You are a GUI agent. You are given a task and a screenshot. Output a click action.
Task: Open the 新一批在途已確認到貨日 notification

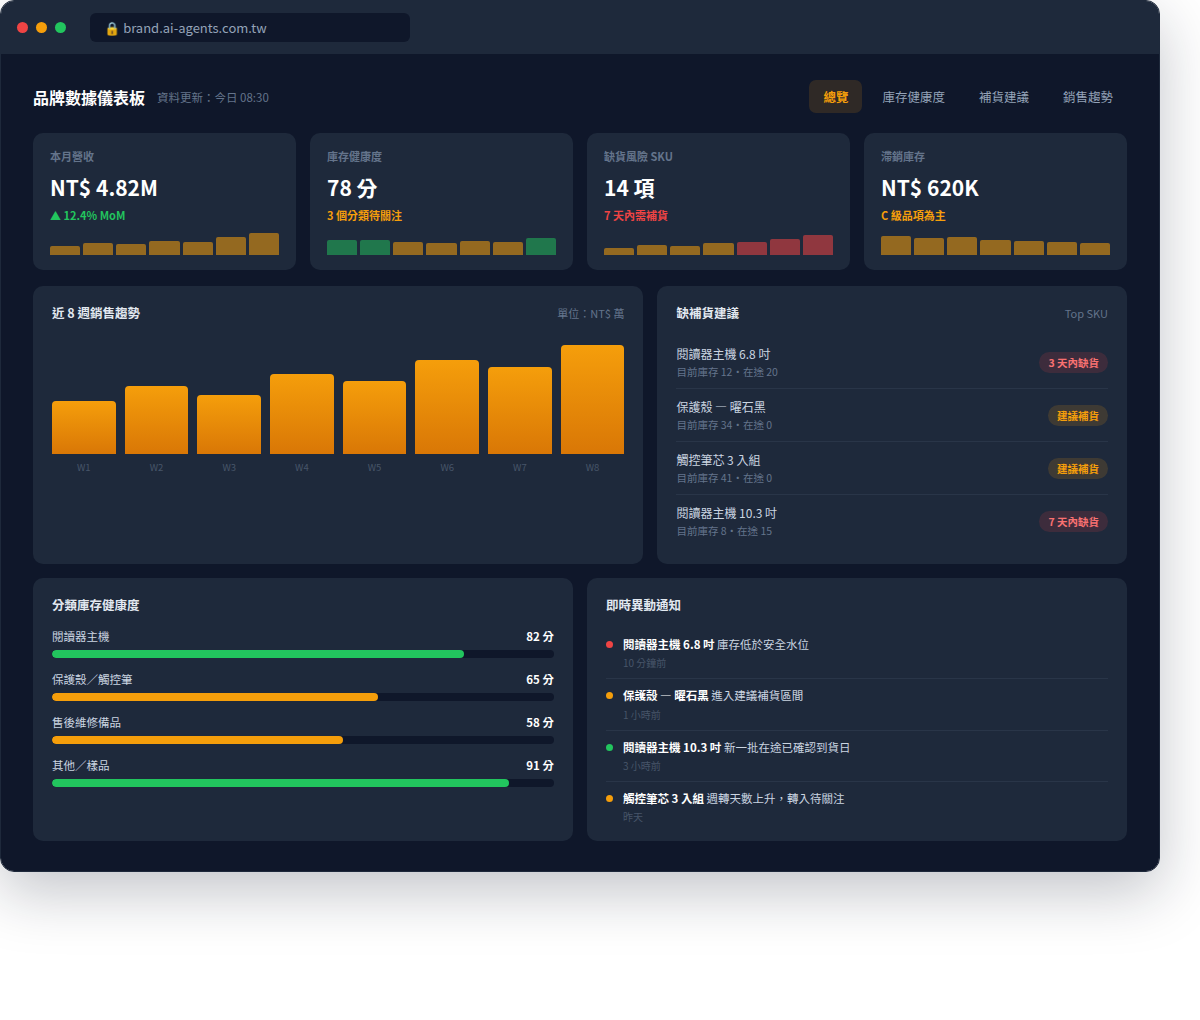click(857, 756)
